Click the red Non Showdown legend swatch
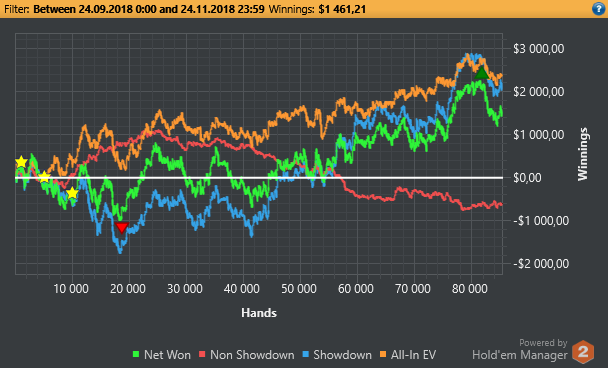Viewport: 608px width, 368px height. (x=202, y=354)
